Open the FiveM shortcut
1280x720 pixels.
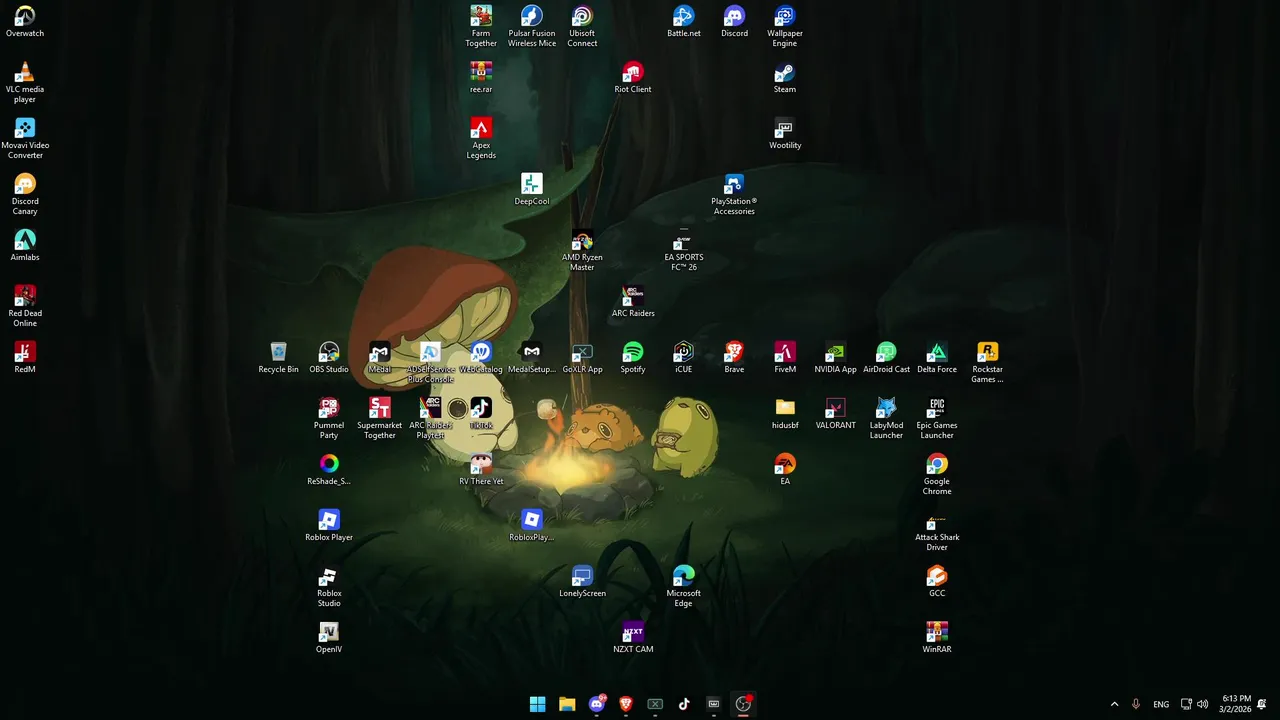click(x=785, y=357)
